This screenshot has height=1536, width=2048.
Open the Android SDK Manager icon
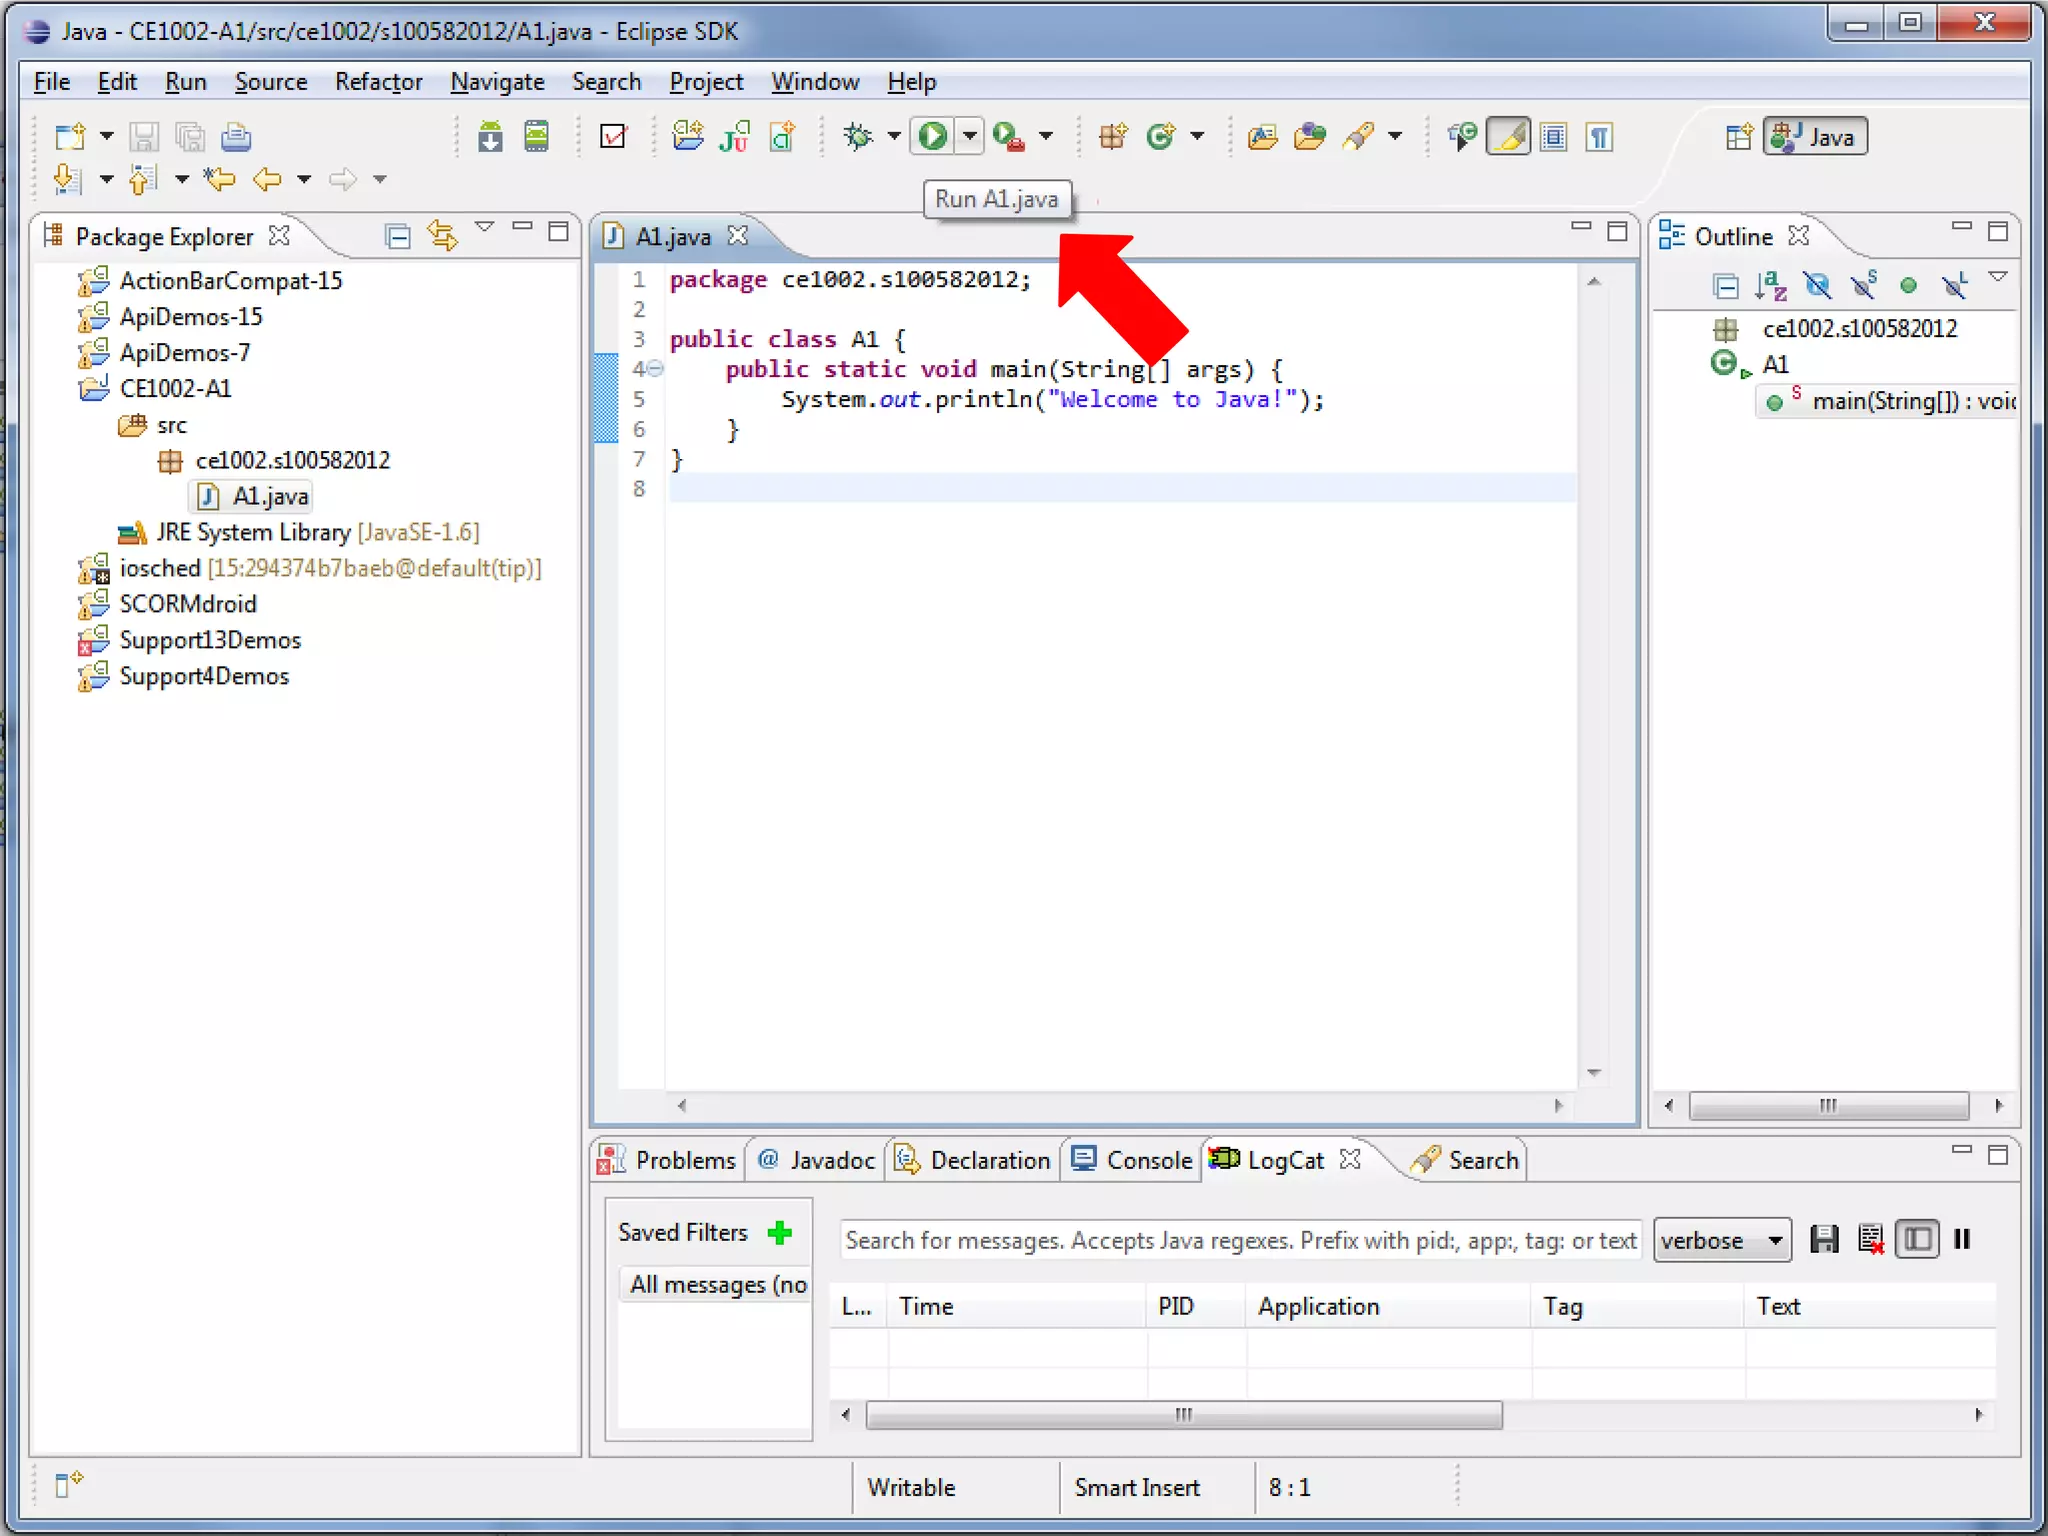pyautogui.click(x=490, y=136)
